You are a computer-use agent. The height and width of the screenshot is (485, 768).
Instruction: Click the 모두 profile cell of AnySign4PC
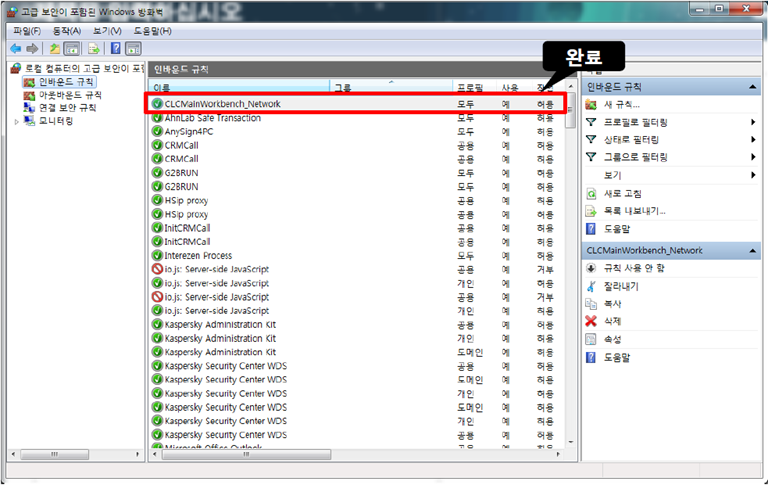(x=465, y=132)
